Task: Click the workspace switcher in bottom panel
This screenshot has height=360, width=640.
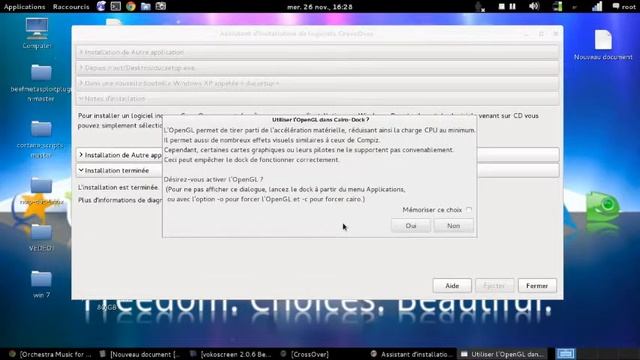Action: (566, 353)
